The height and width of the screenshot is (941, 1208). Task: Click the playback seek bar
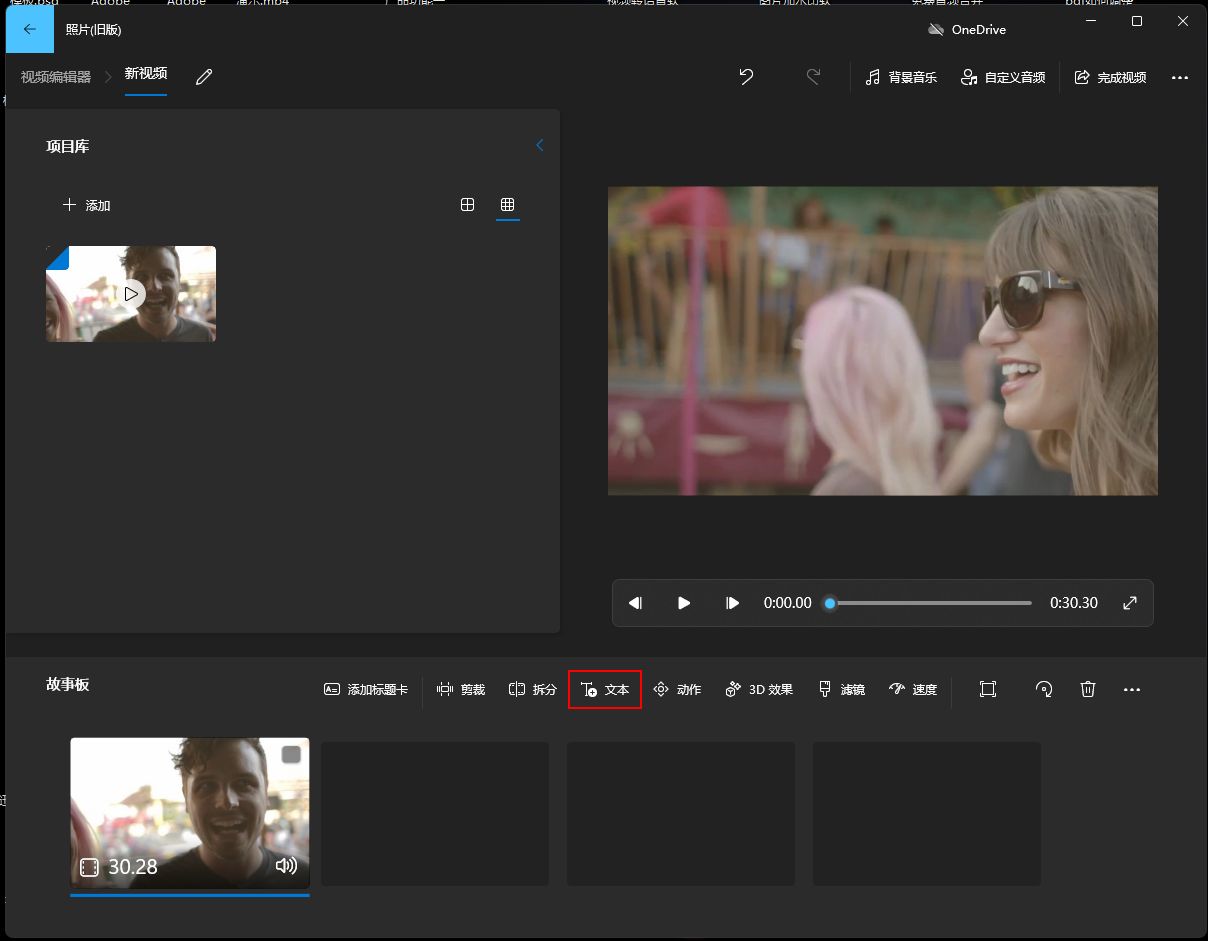point(930,603)
